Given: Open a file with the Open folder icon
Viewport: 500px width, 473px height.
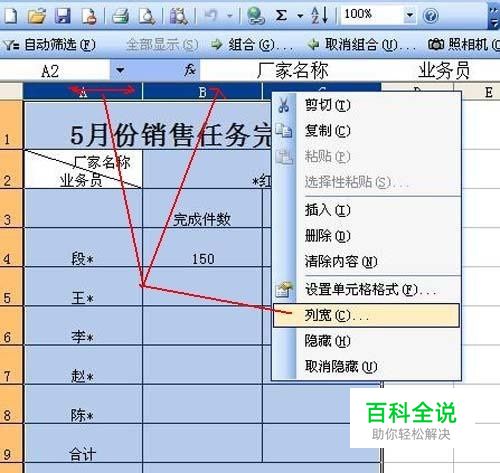Looking at the screenshot, I should coord(37,15).
